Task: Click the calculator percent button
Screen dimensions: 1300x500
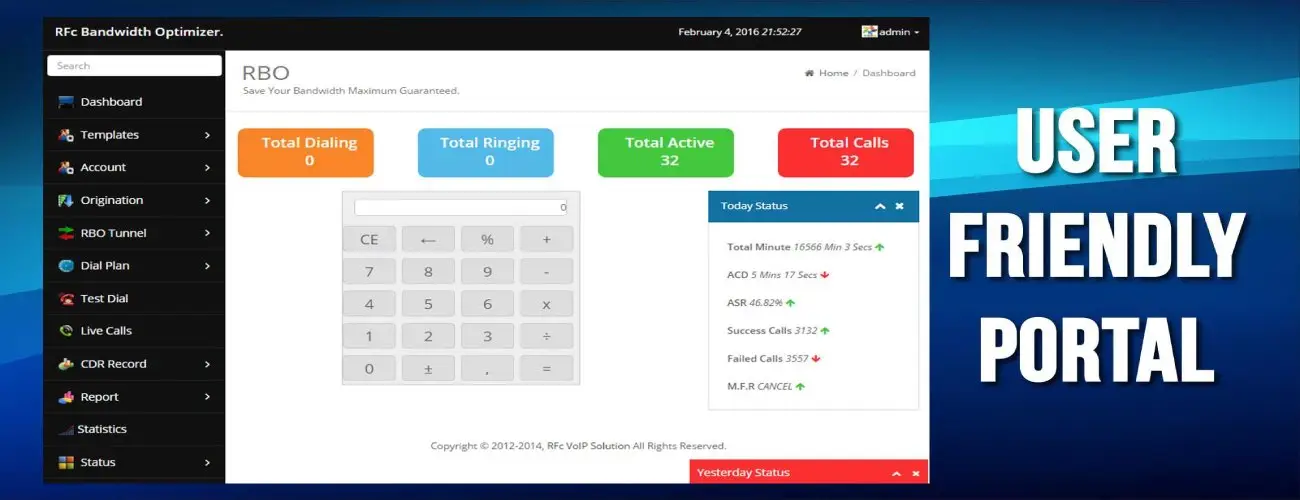Action: 487,239
